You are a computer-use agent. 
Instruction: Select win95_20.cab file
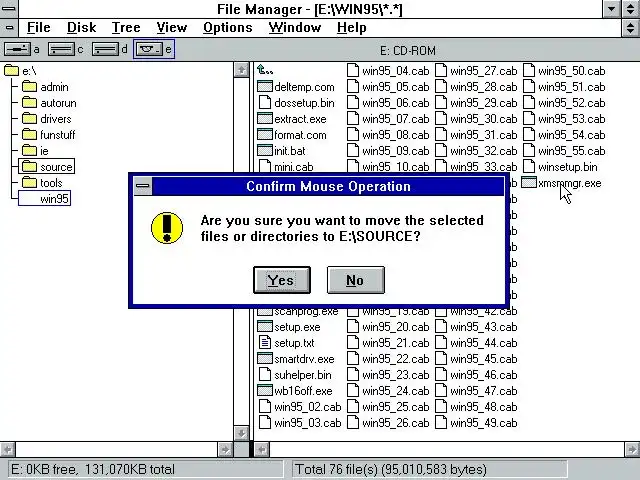click(388, 327)
